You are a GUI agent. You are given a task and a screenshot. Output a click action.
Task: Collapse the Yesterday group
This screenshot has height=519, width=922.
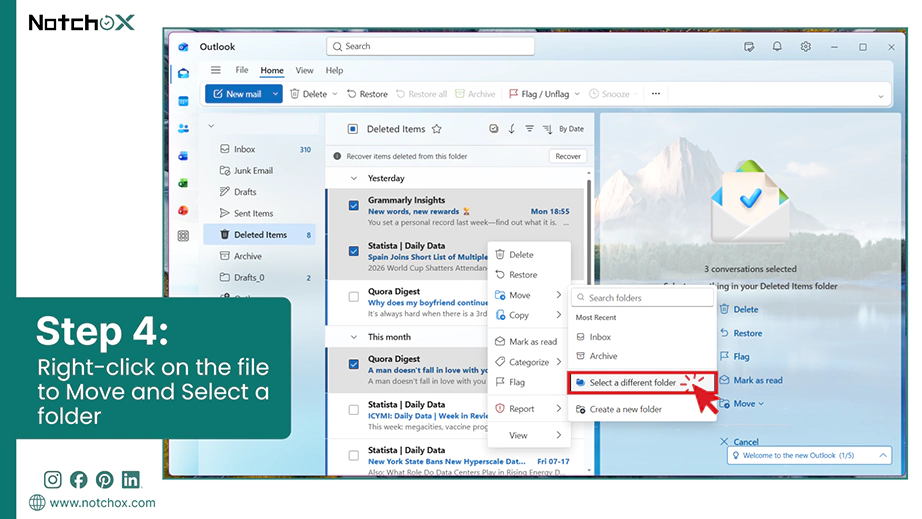click(353, 178)
